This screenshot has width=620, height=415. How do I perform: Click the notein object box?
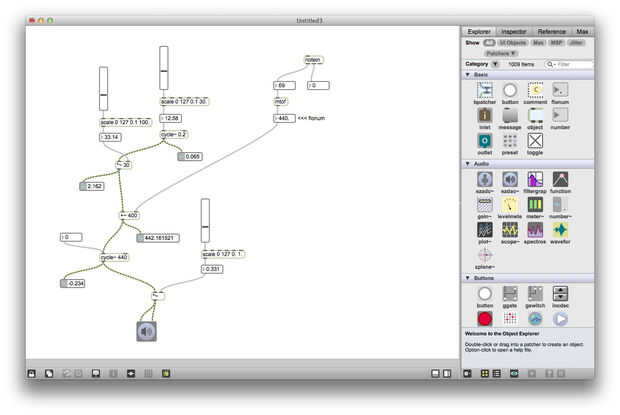(x=314, y=60)
